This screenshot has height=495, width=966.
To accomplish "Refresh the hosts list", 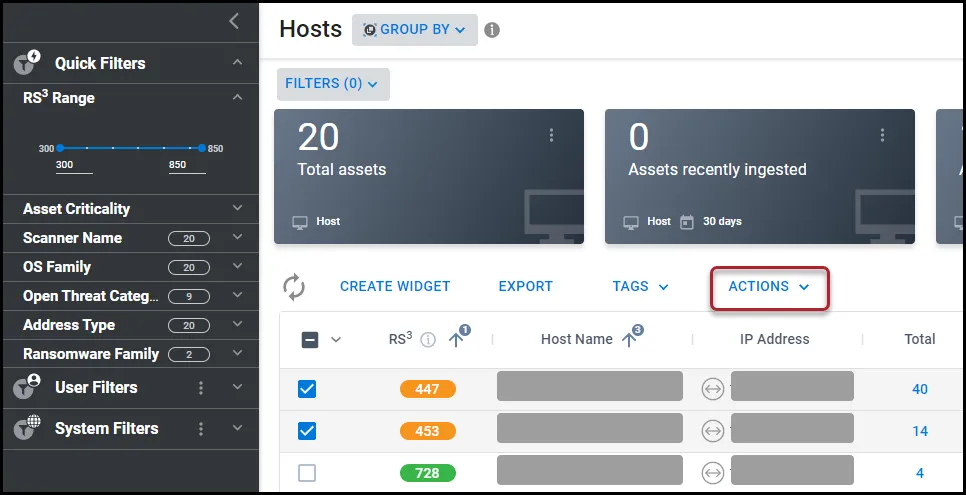I will [x=294, y=287].
